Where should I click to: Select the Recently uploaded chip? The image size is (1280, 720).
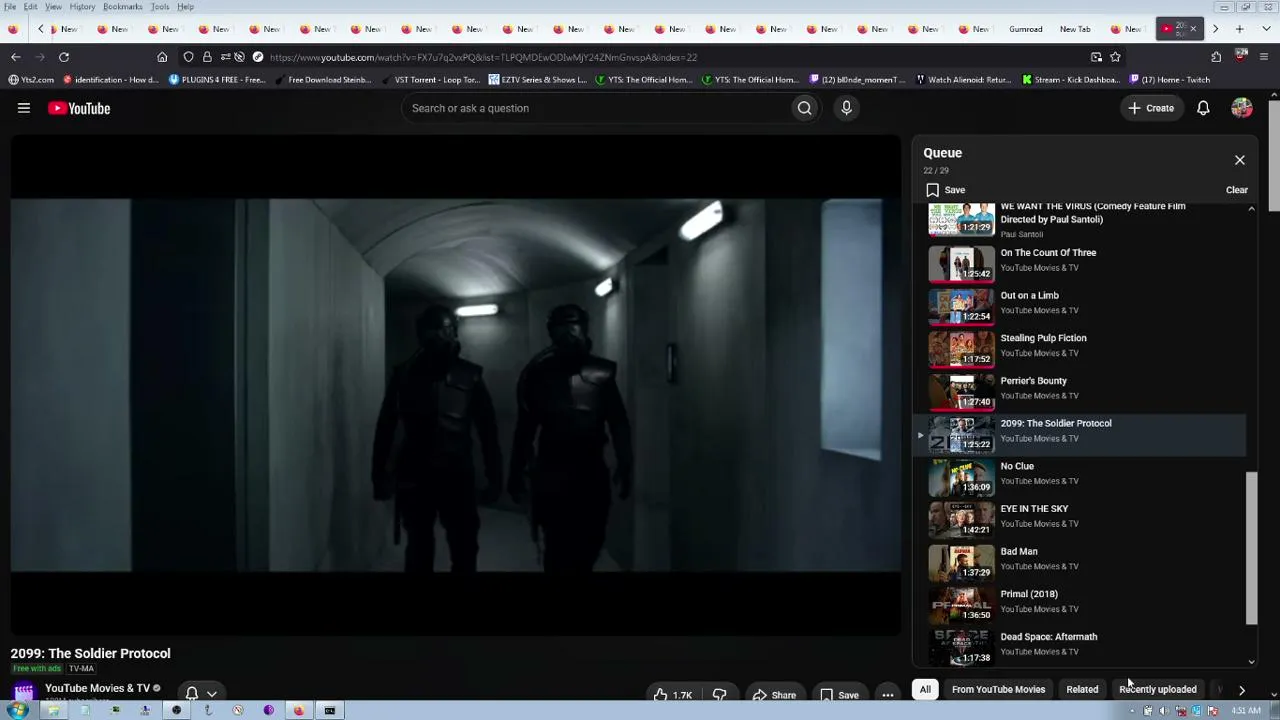[1157, 689]
